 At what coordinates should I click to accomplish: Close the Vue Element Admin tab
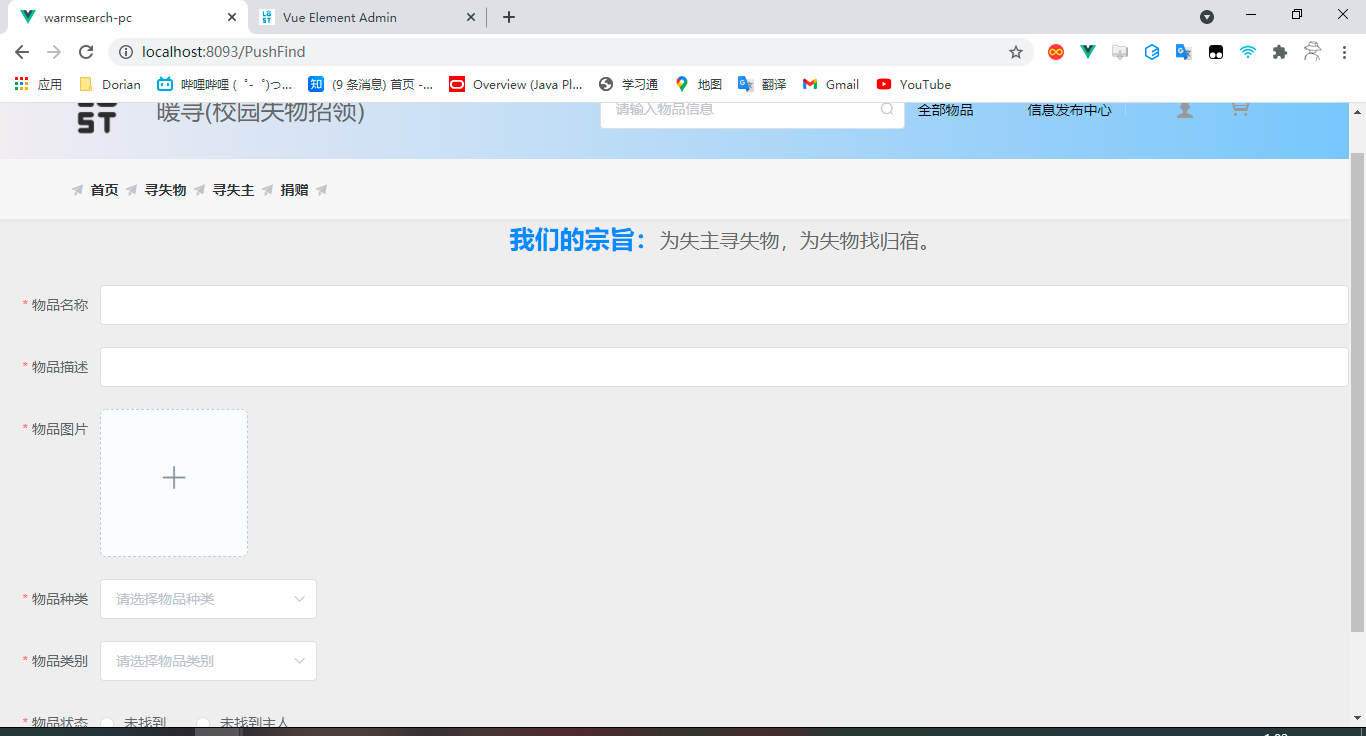[471, 17]
